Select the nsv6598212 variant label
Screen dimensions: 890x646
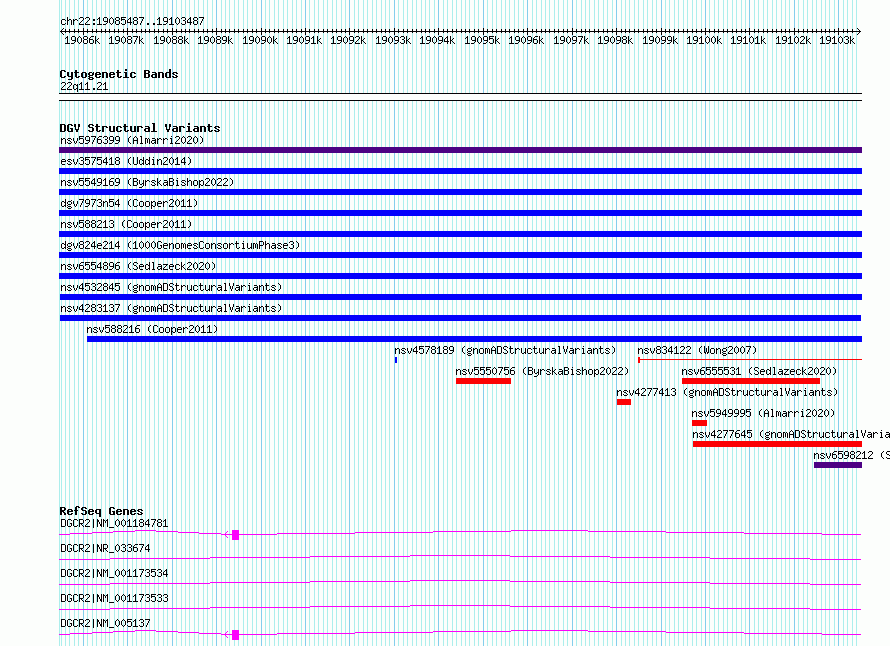click(x=851, y=455)
